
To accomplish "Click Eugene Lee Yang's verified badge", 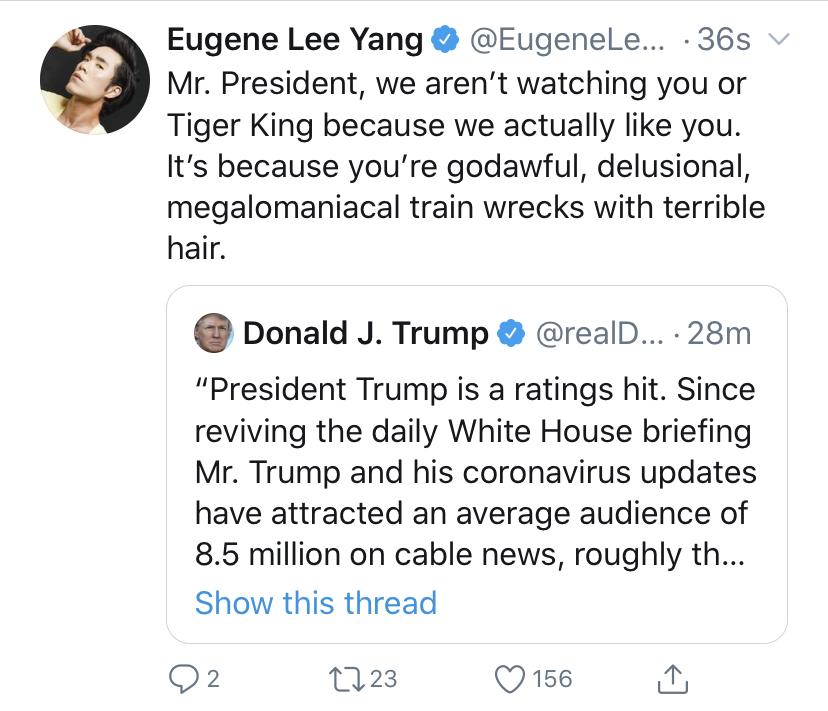I will [x=445, y=39].
